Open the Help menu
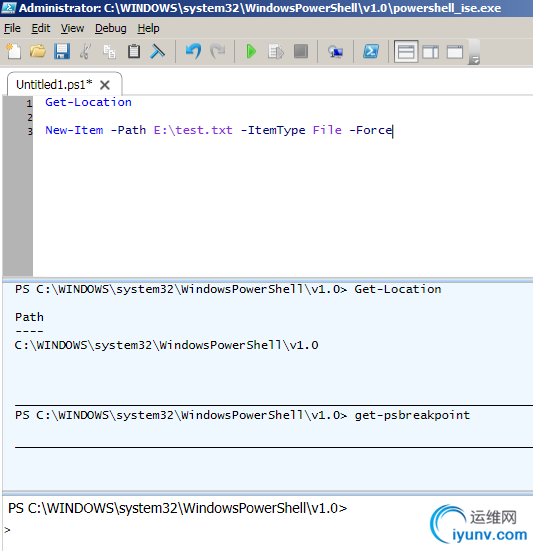Viewport: 533px width, 551px height. 148,28
